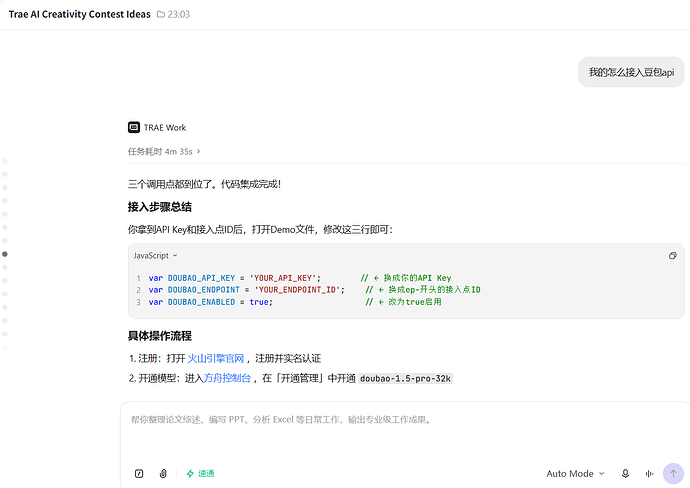Open the Auto Mode dropdown
Screen dimensions: 690x488
[x=575, y=473]
